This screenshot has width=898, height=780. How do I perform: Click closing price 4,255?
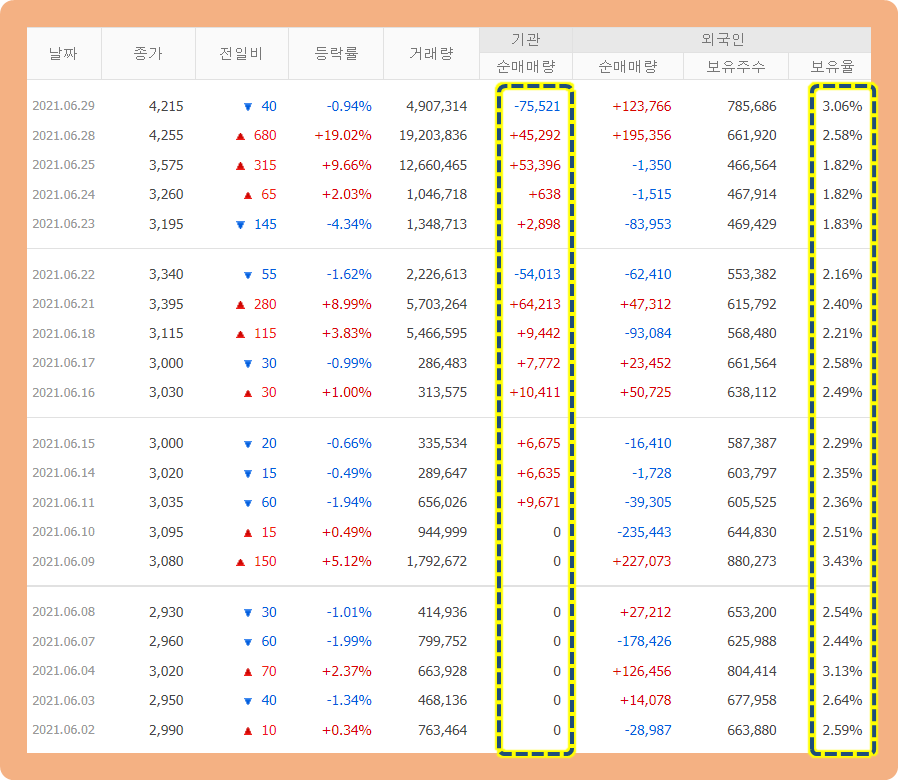pyautogui.click(x=166, y=136)
